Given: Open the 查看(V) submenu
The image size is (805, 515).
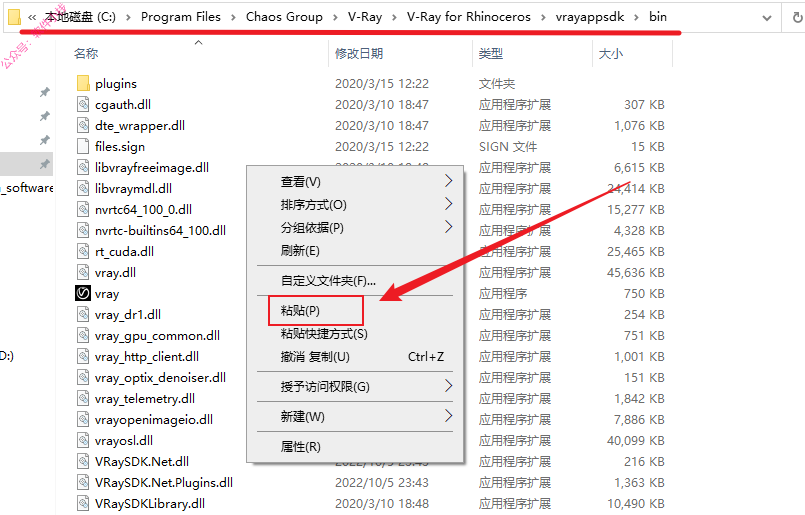Looking at the screenshot, I should [355, 181].
